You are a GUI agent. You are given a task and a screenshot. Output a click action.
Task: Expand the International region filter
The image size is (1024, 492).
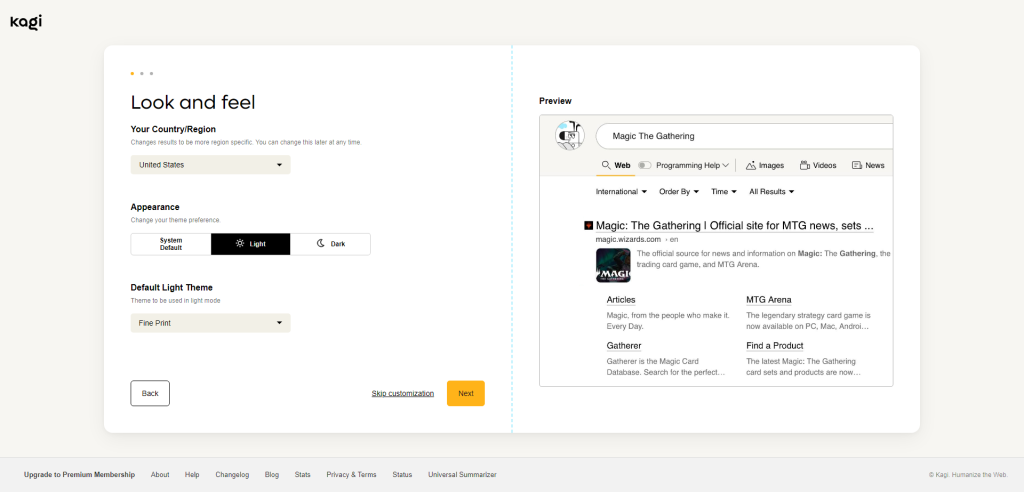(x=621, y=191)
